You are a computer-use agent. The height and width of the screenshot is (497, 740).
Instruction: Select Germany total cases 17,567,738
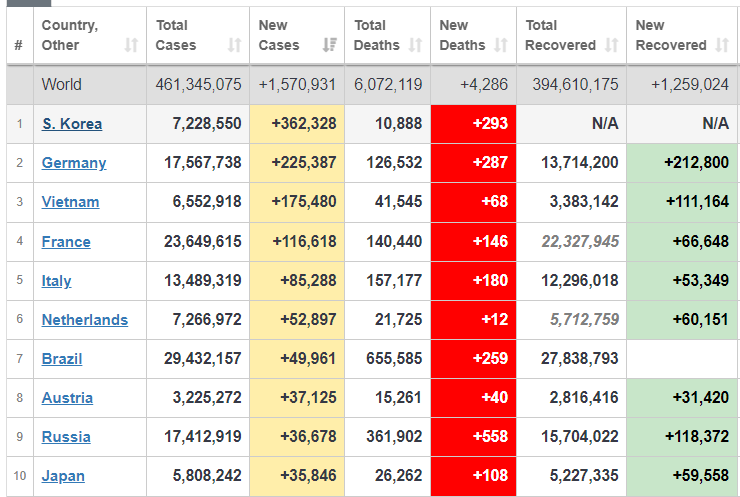[202, 163]
